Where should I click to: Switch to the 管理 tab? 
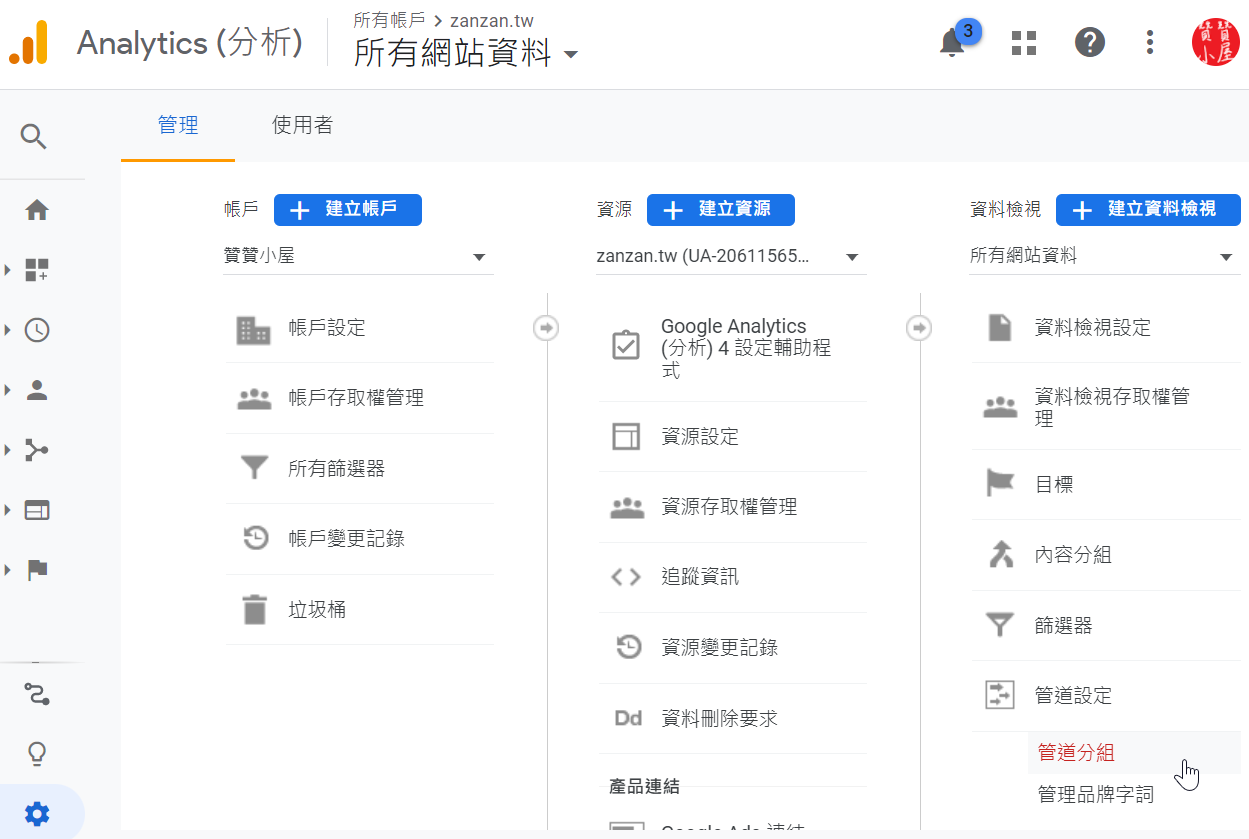178,126
